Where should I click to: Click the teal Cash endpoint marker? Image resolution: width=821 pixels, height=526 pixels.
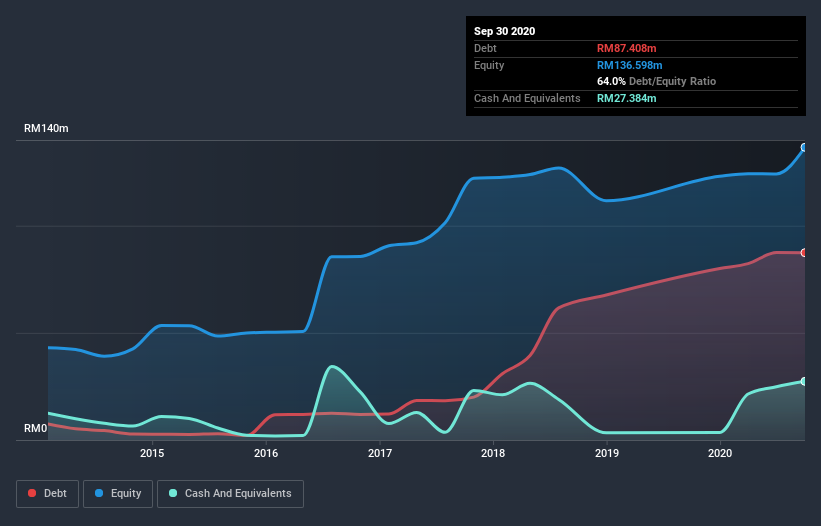click(804, 382)
